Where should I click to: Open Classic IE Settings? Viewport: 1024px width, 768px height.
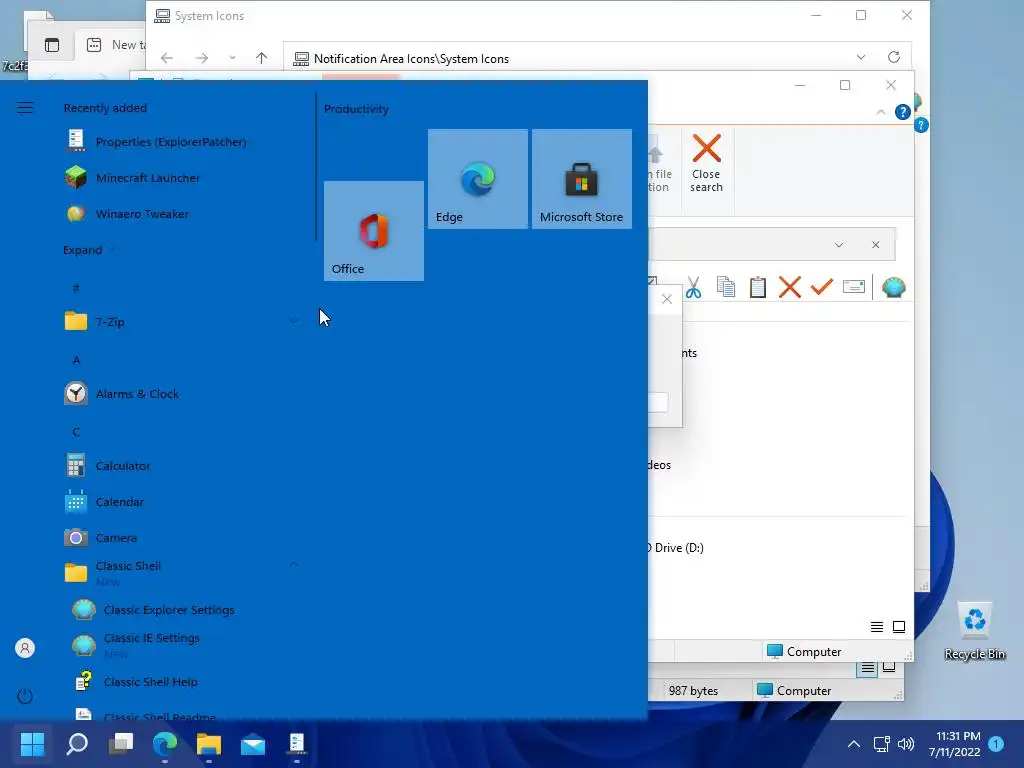(x=152, y=645)
